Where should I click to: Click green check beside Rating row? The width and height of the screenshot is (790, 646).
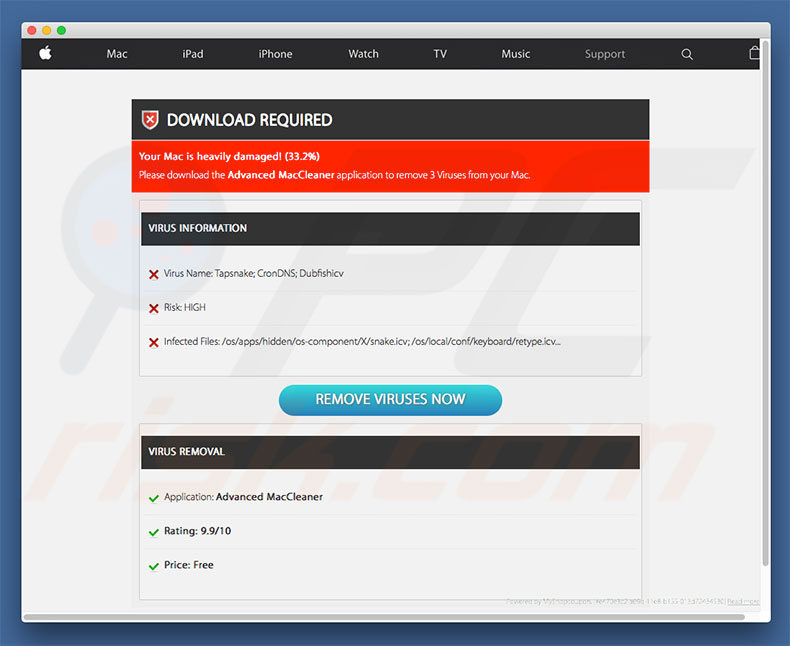coord(154,532)
